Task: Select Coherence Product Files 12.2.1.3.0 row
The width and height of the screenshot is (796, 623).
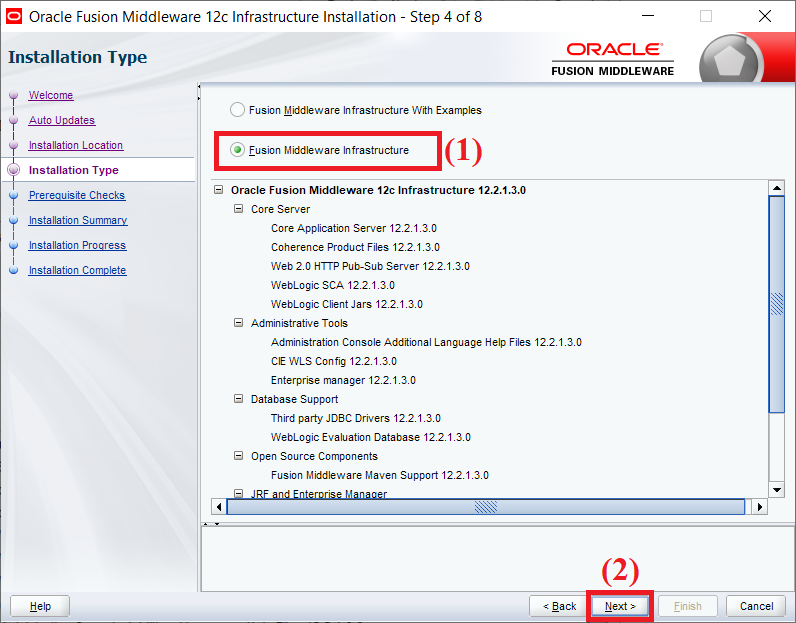Action: [355, 247]
